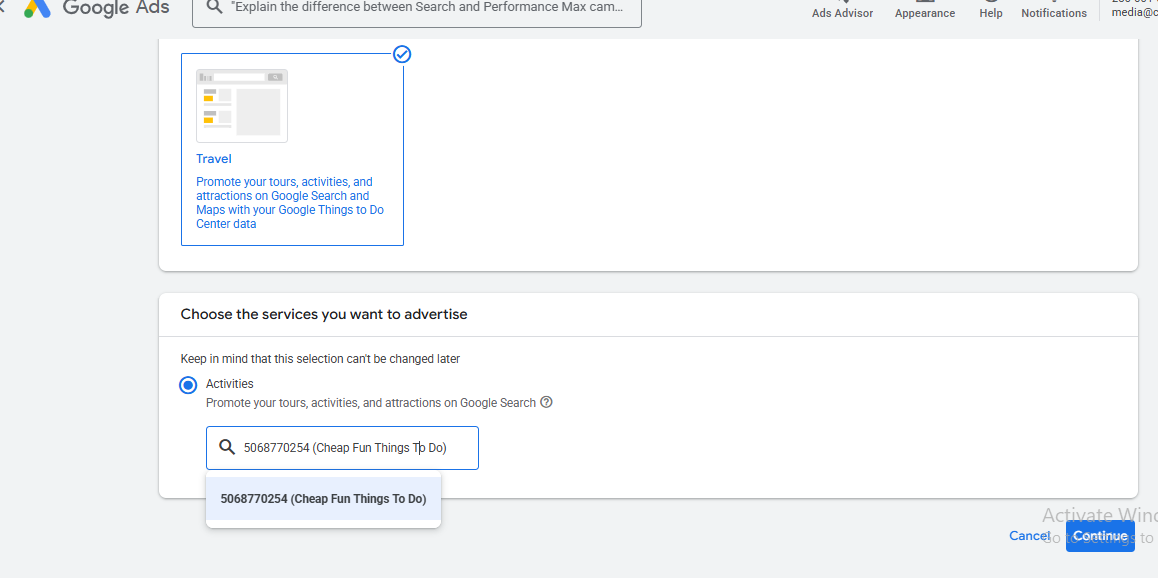Open the Help menu
The image size is (1158, 578).
(990, 10)
